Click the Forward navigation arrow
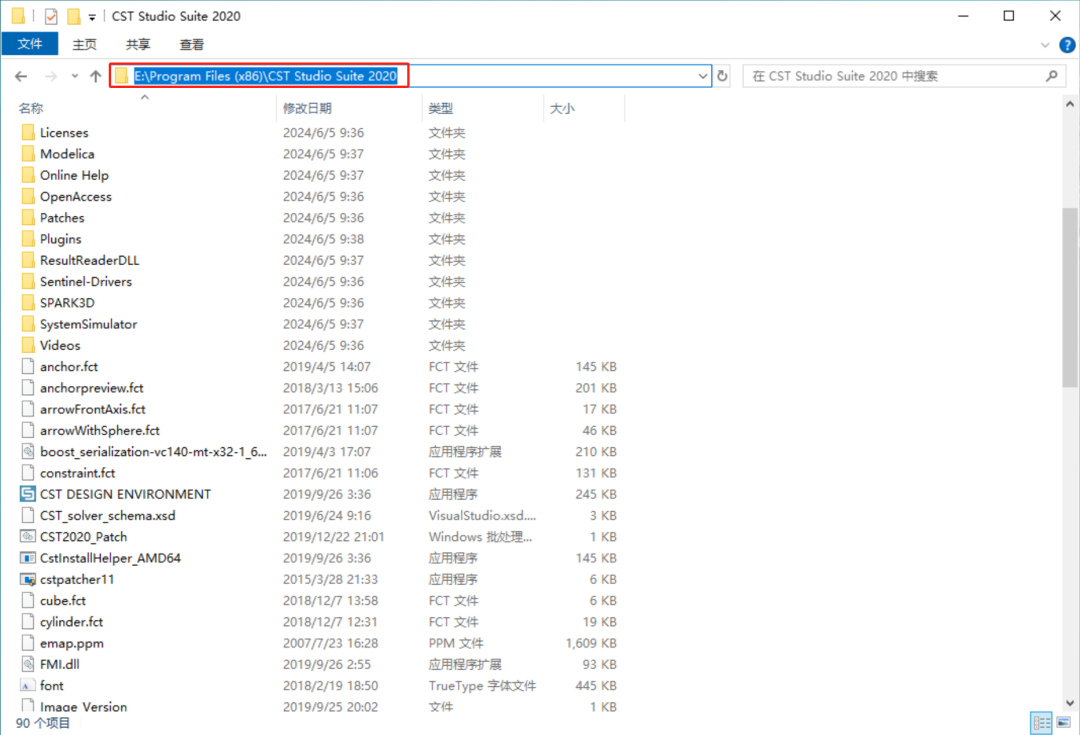 50,76
